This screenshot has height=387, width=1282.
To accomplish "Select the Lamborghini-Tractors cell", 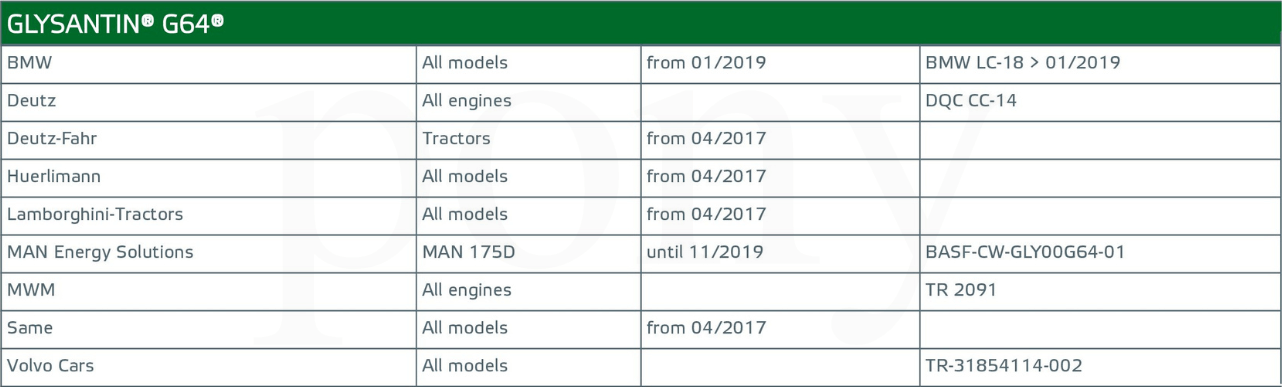I will click(208, 215).
